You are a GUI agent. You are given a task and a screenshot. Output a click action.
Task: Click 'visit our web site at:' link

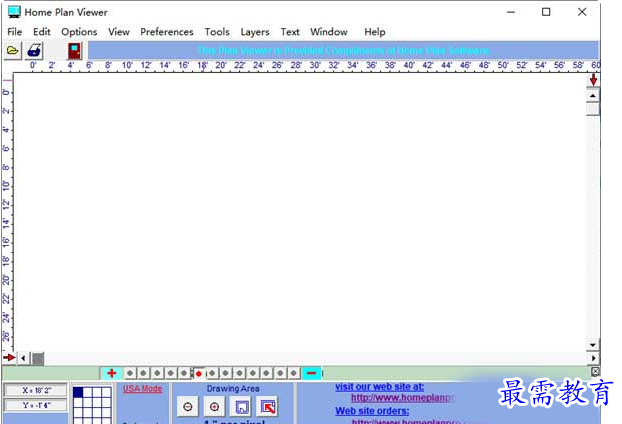pos(379,387)
